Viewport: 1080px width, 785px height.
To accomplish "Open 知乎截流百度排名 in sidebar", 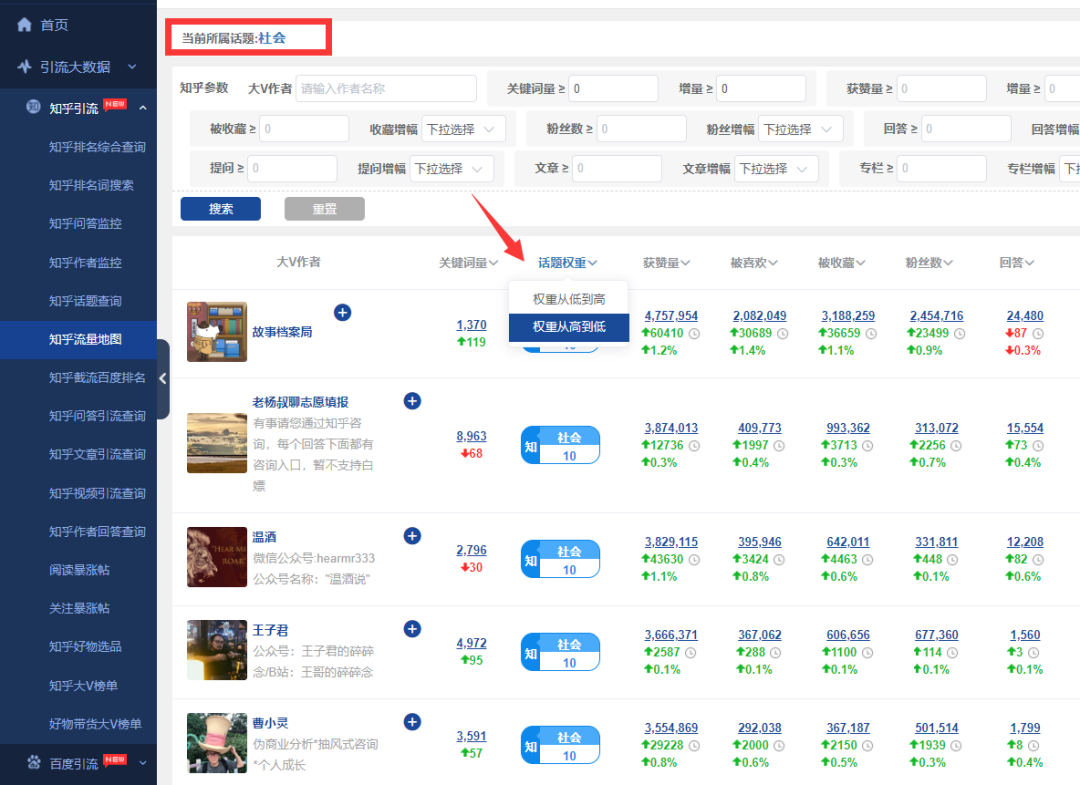I will tap(97, 377).
